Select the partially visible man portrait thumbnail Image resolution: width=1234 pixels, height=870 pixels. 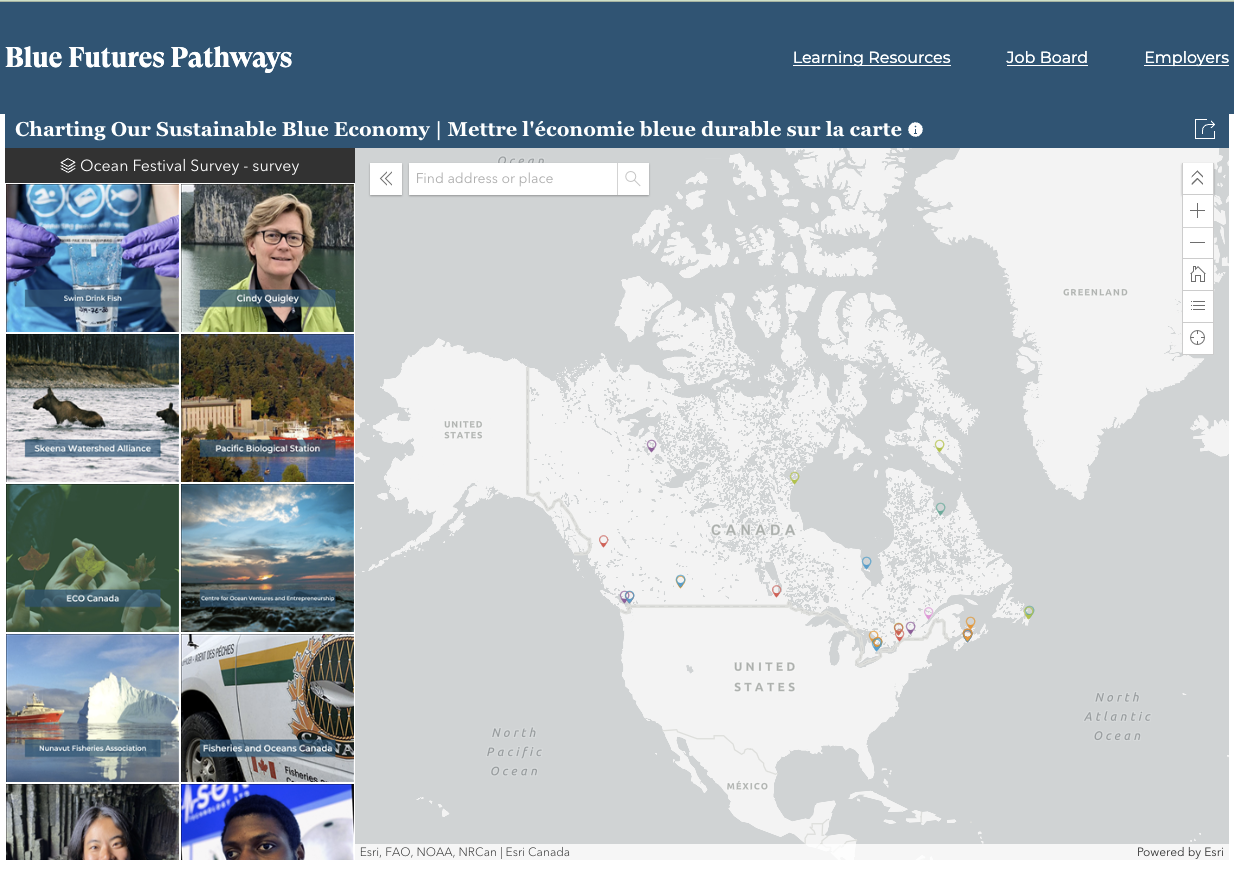(267, 822)
